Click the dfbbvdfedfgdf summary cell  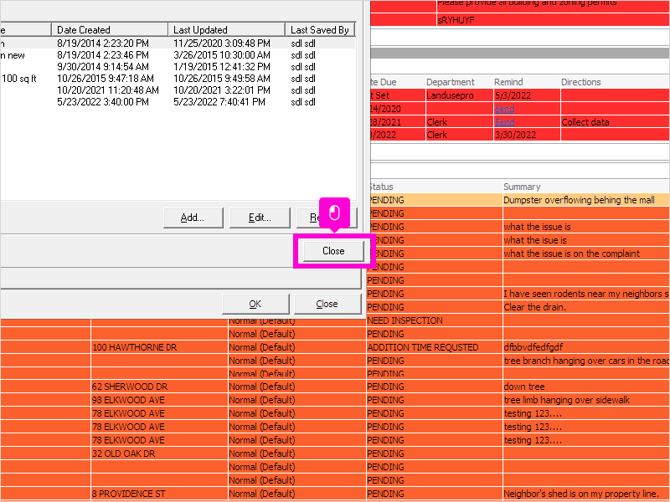586,347
